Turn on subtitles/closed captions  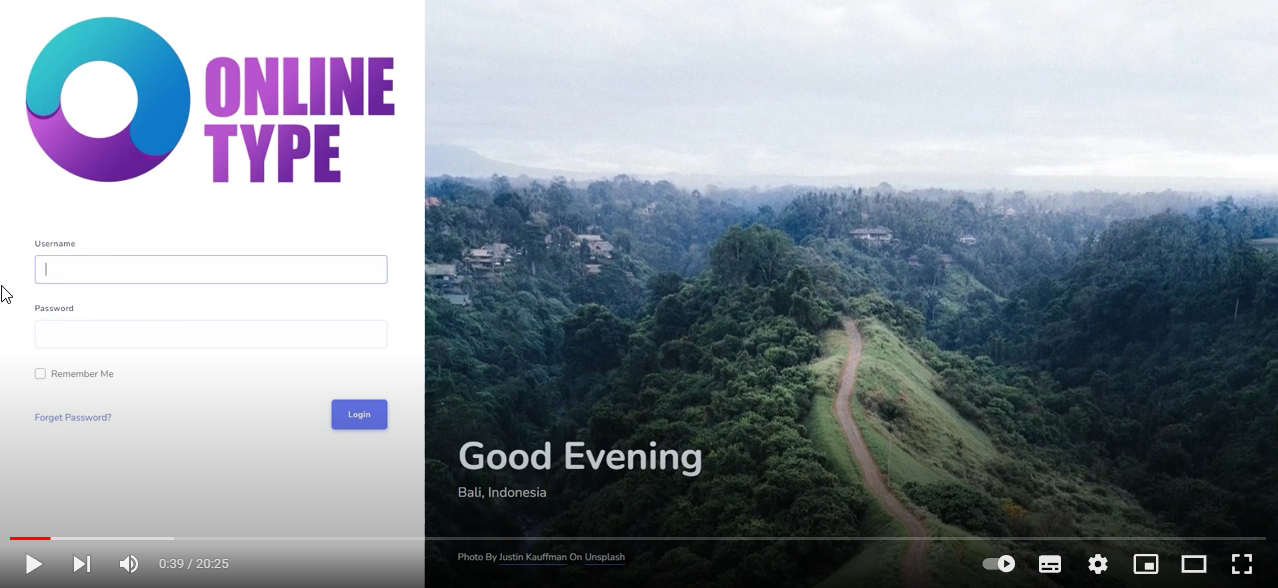(1050, 564)
